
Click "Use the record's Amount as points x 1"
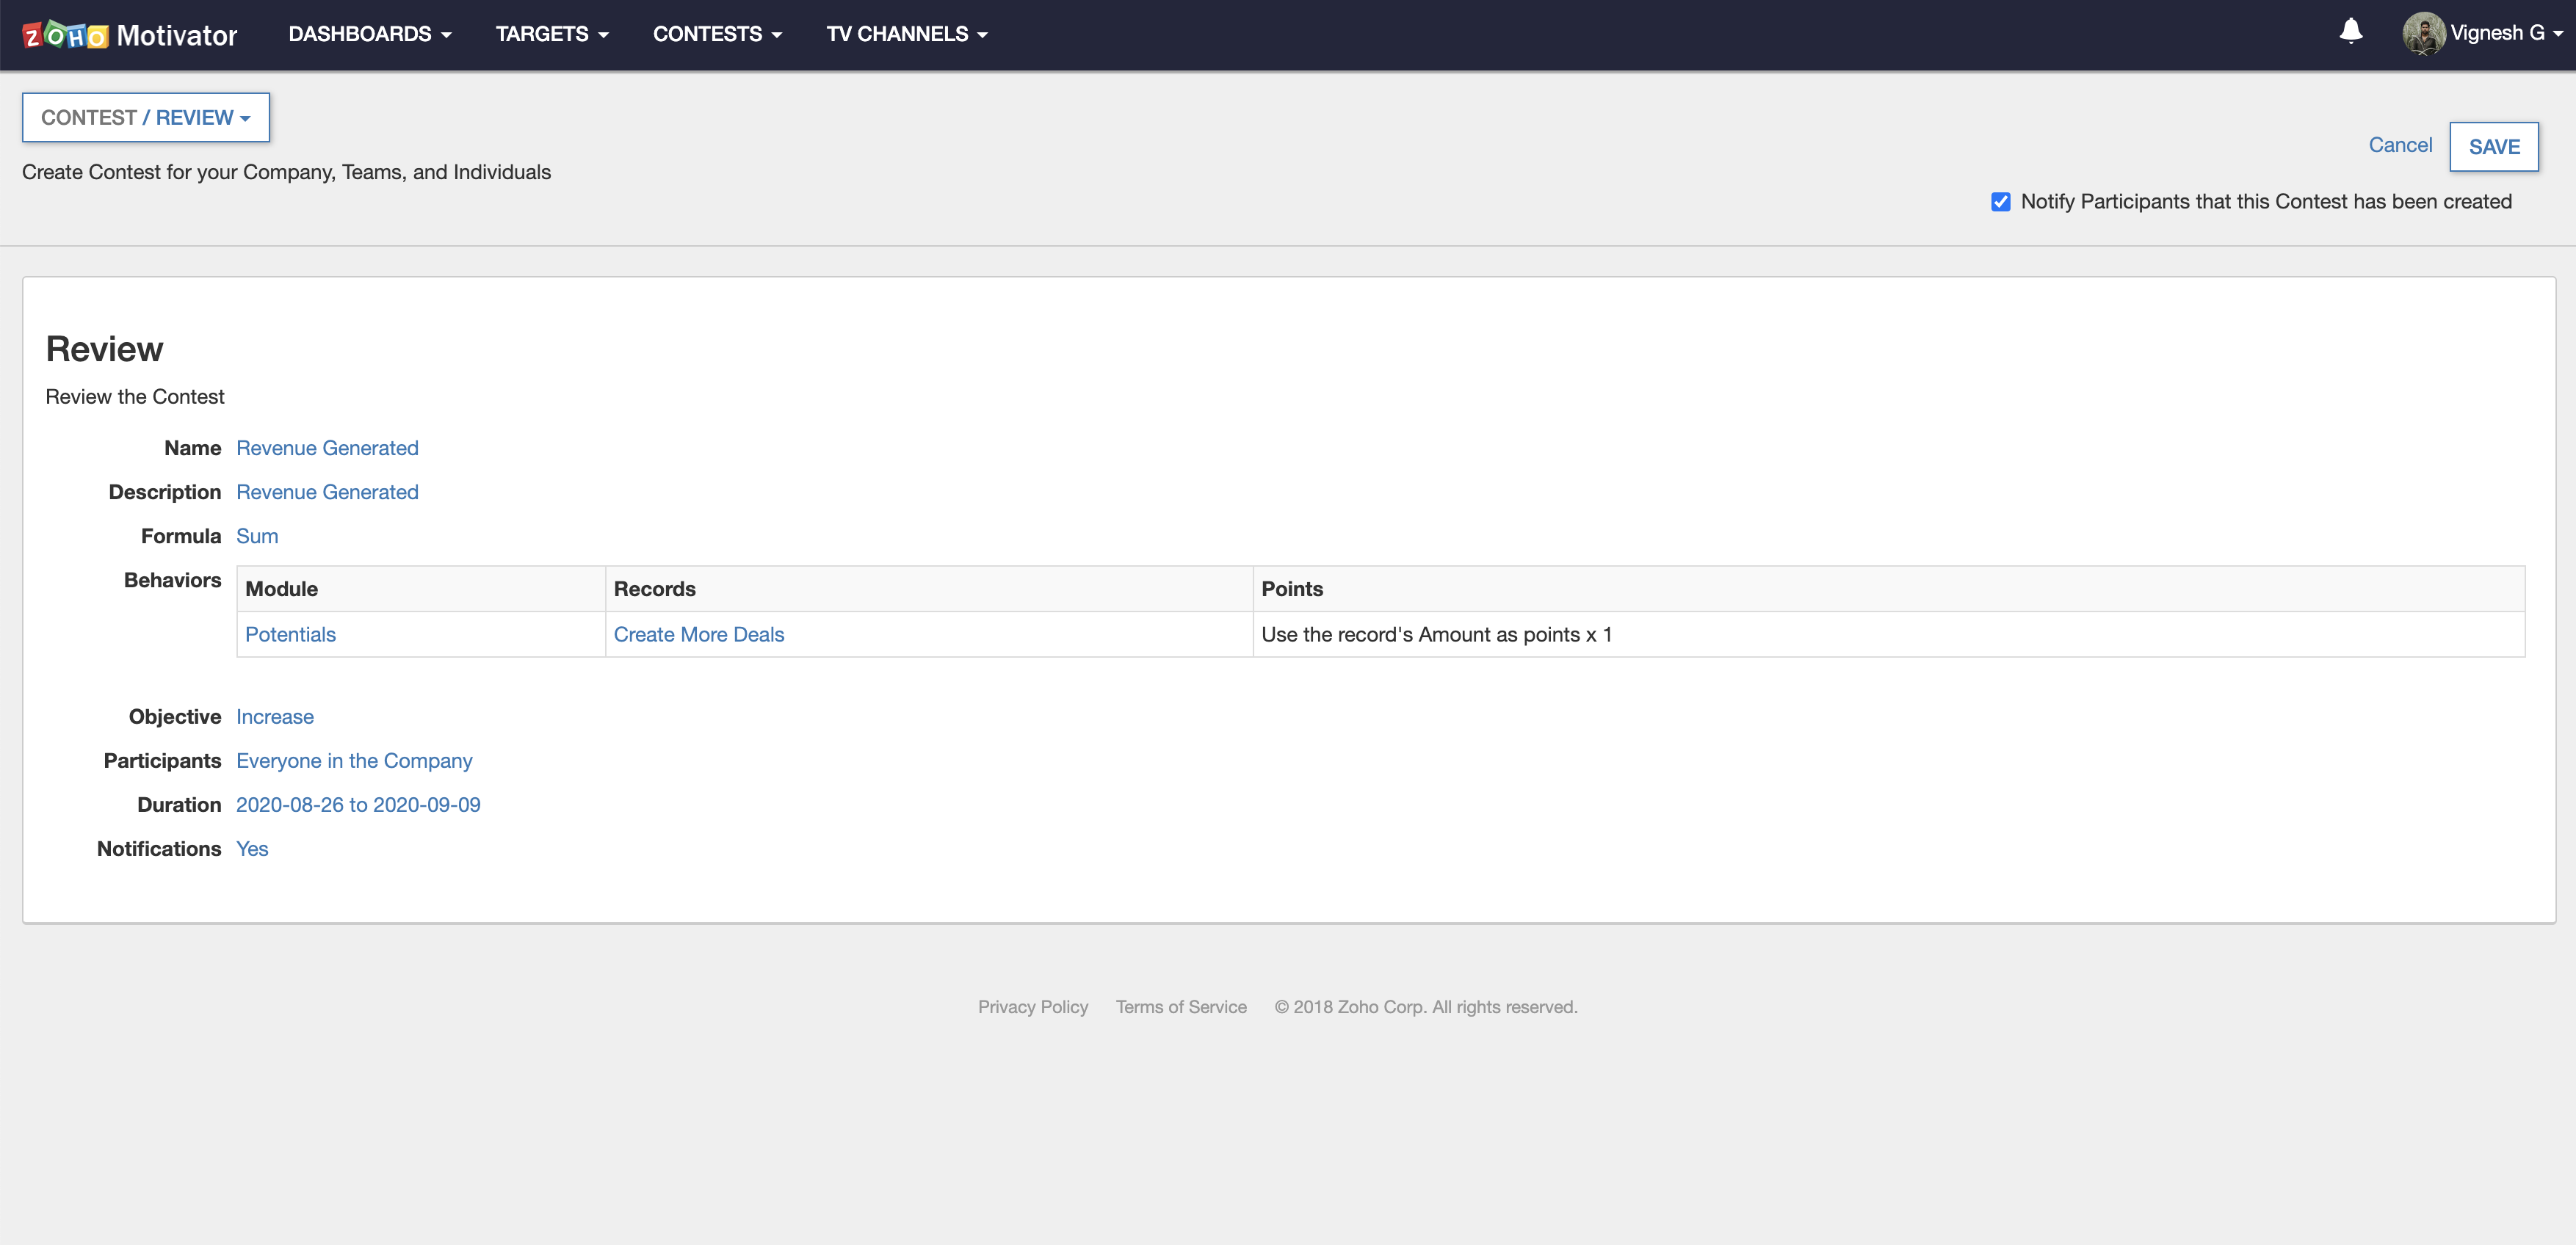coord(1436,635)
